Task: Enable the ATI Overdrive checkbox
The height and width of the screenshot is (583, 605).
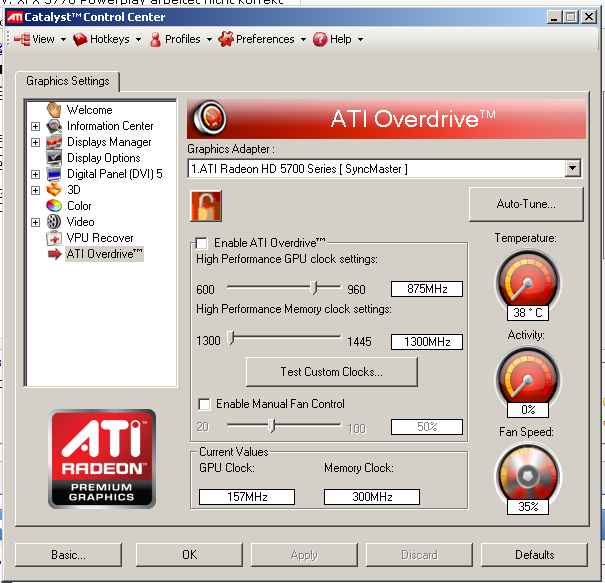Action: 201,243
